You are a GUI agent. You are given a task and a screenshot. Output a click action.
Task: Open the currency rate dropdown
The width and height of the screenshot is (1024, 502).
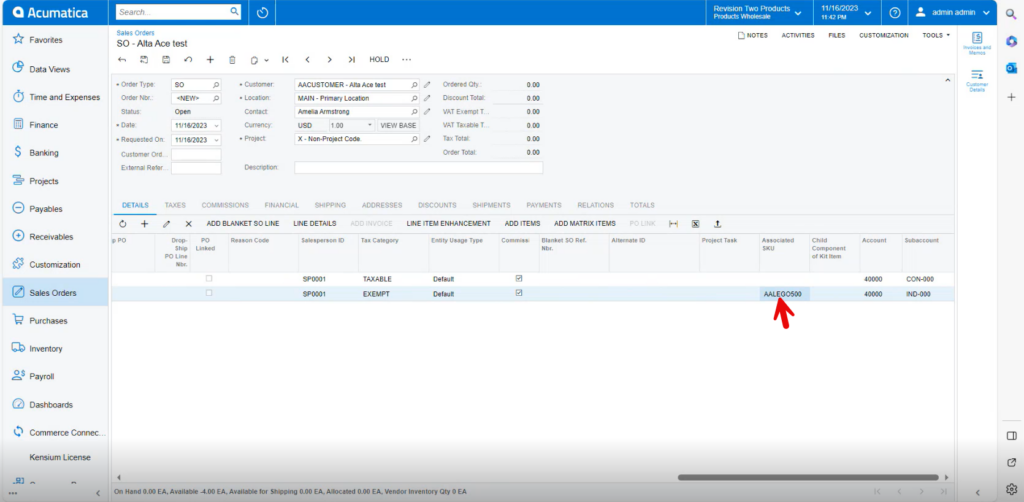(x=370, y=125)
